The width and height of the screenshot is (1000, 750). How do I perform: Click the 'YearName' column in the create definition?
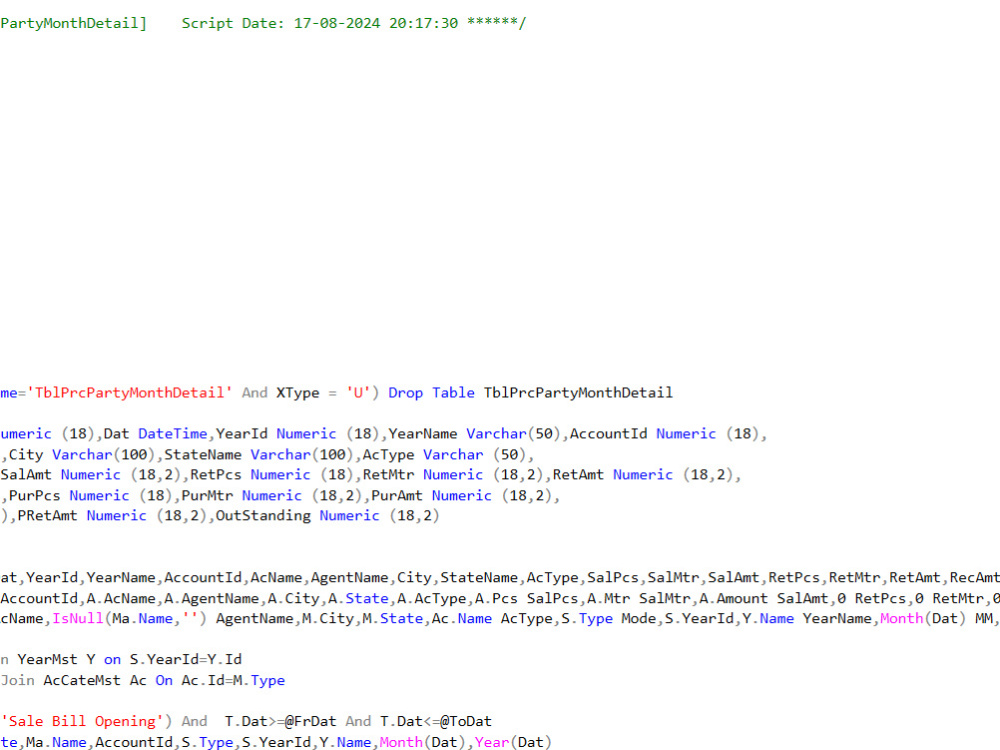pyautogui.click(x=423, y=434)
